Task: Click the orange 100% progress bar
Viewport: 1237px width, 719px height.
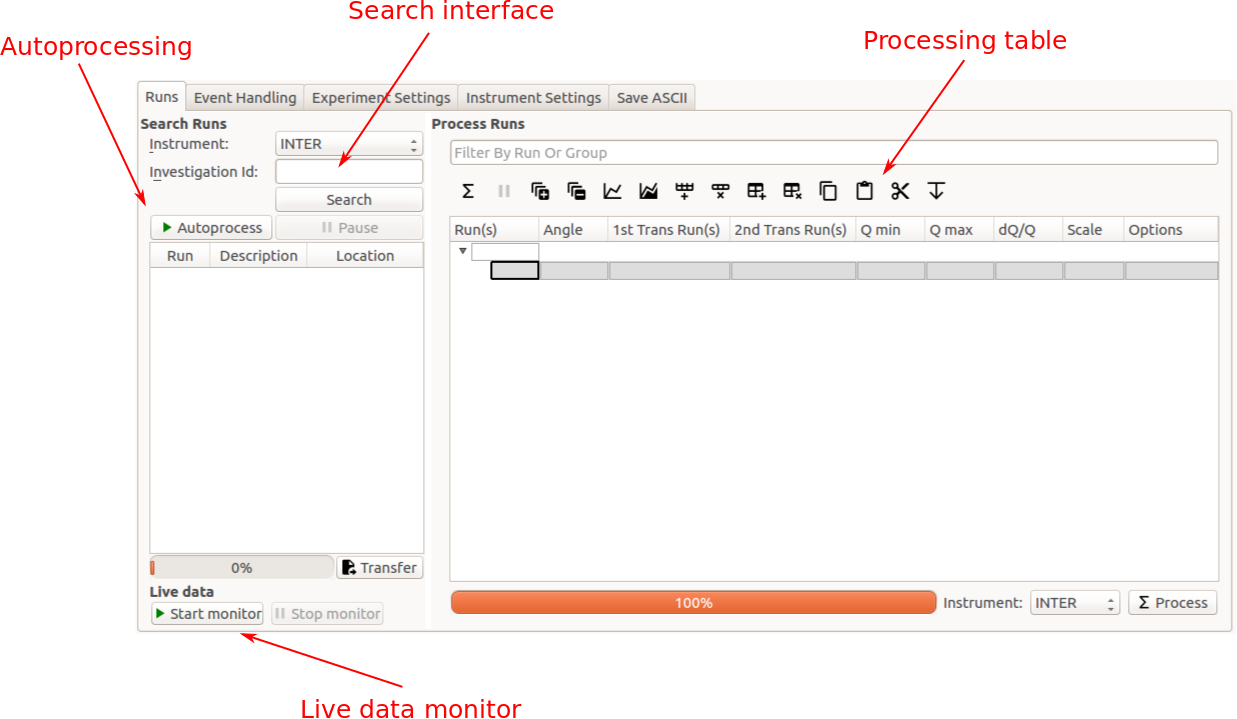Action: [x=693, y=603]
